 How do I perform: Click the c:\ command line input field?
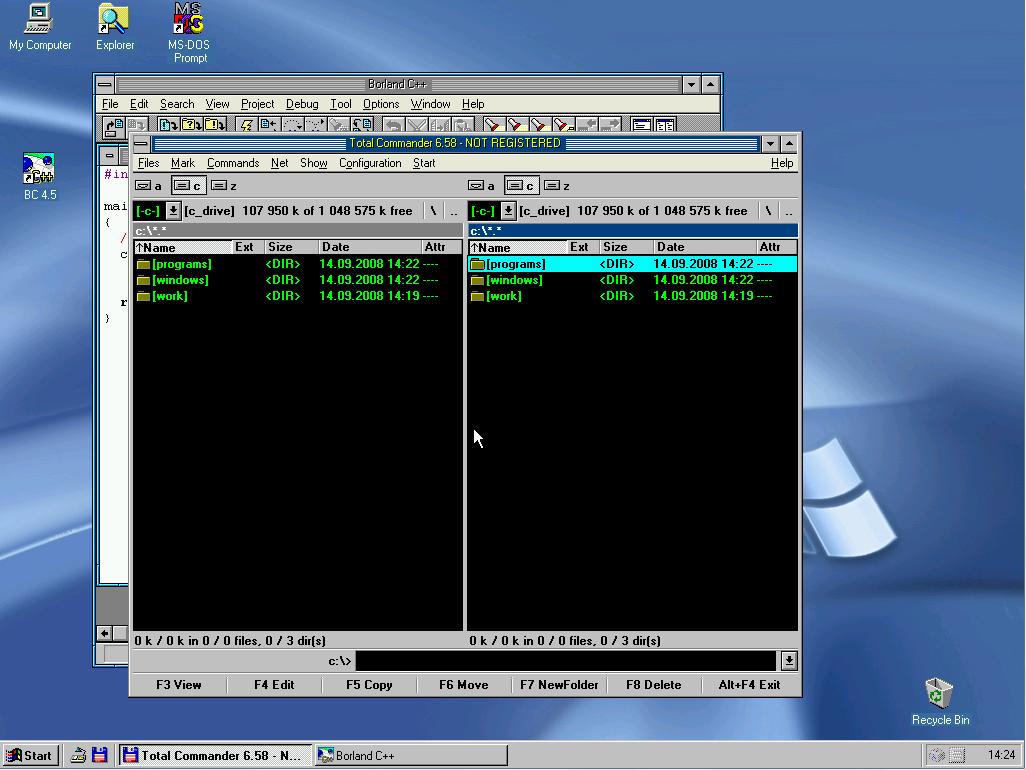tap(566, 661)
